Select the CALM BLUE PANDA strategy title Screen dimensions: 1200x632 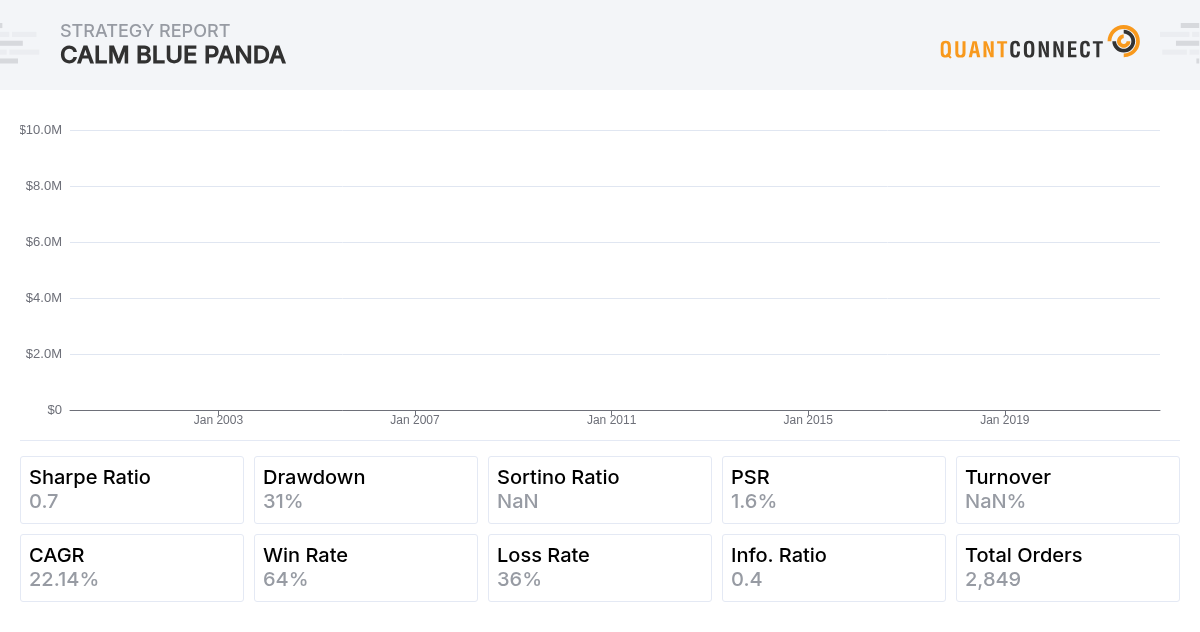click(x=173, y=55)
